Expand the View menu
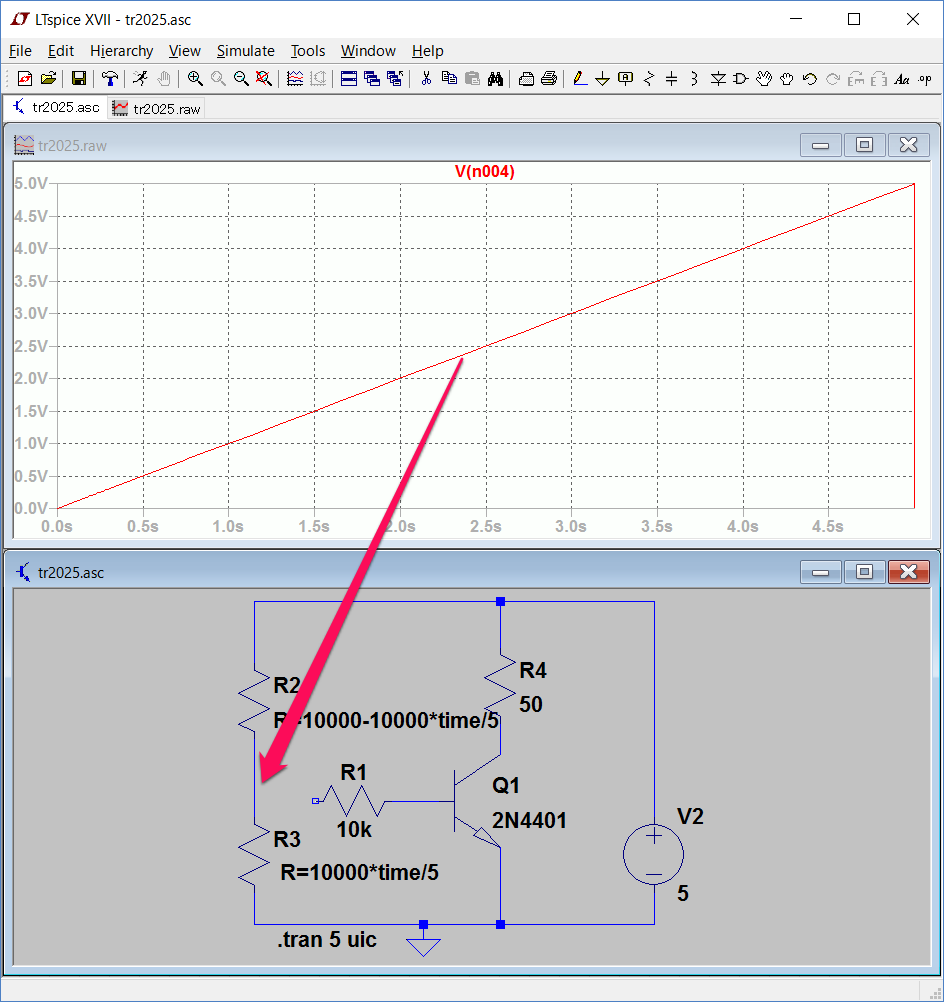The width and height of the screenshot is (944, 1002). (184, 51)
